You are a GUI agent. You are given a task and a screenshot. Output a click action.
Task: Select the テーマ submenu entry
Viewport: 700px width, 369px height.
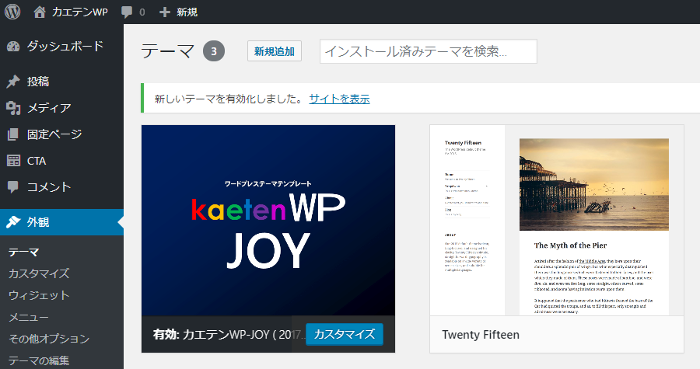pyautogui.click(x=24, y=252)
